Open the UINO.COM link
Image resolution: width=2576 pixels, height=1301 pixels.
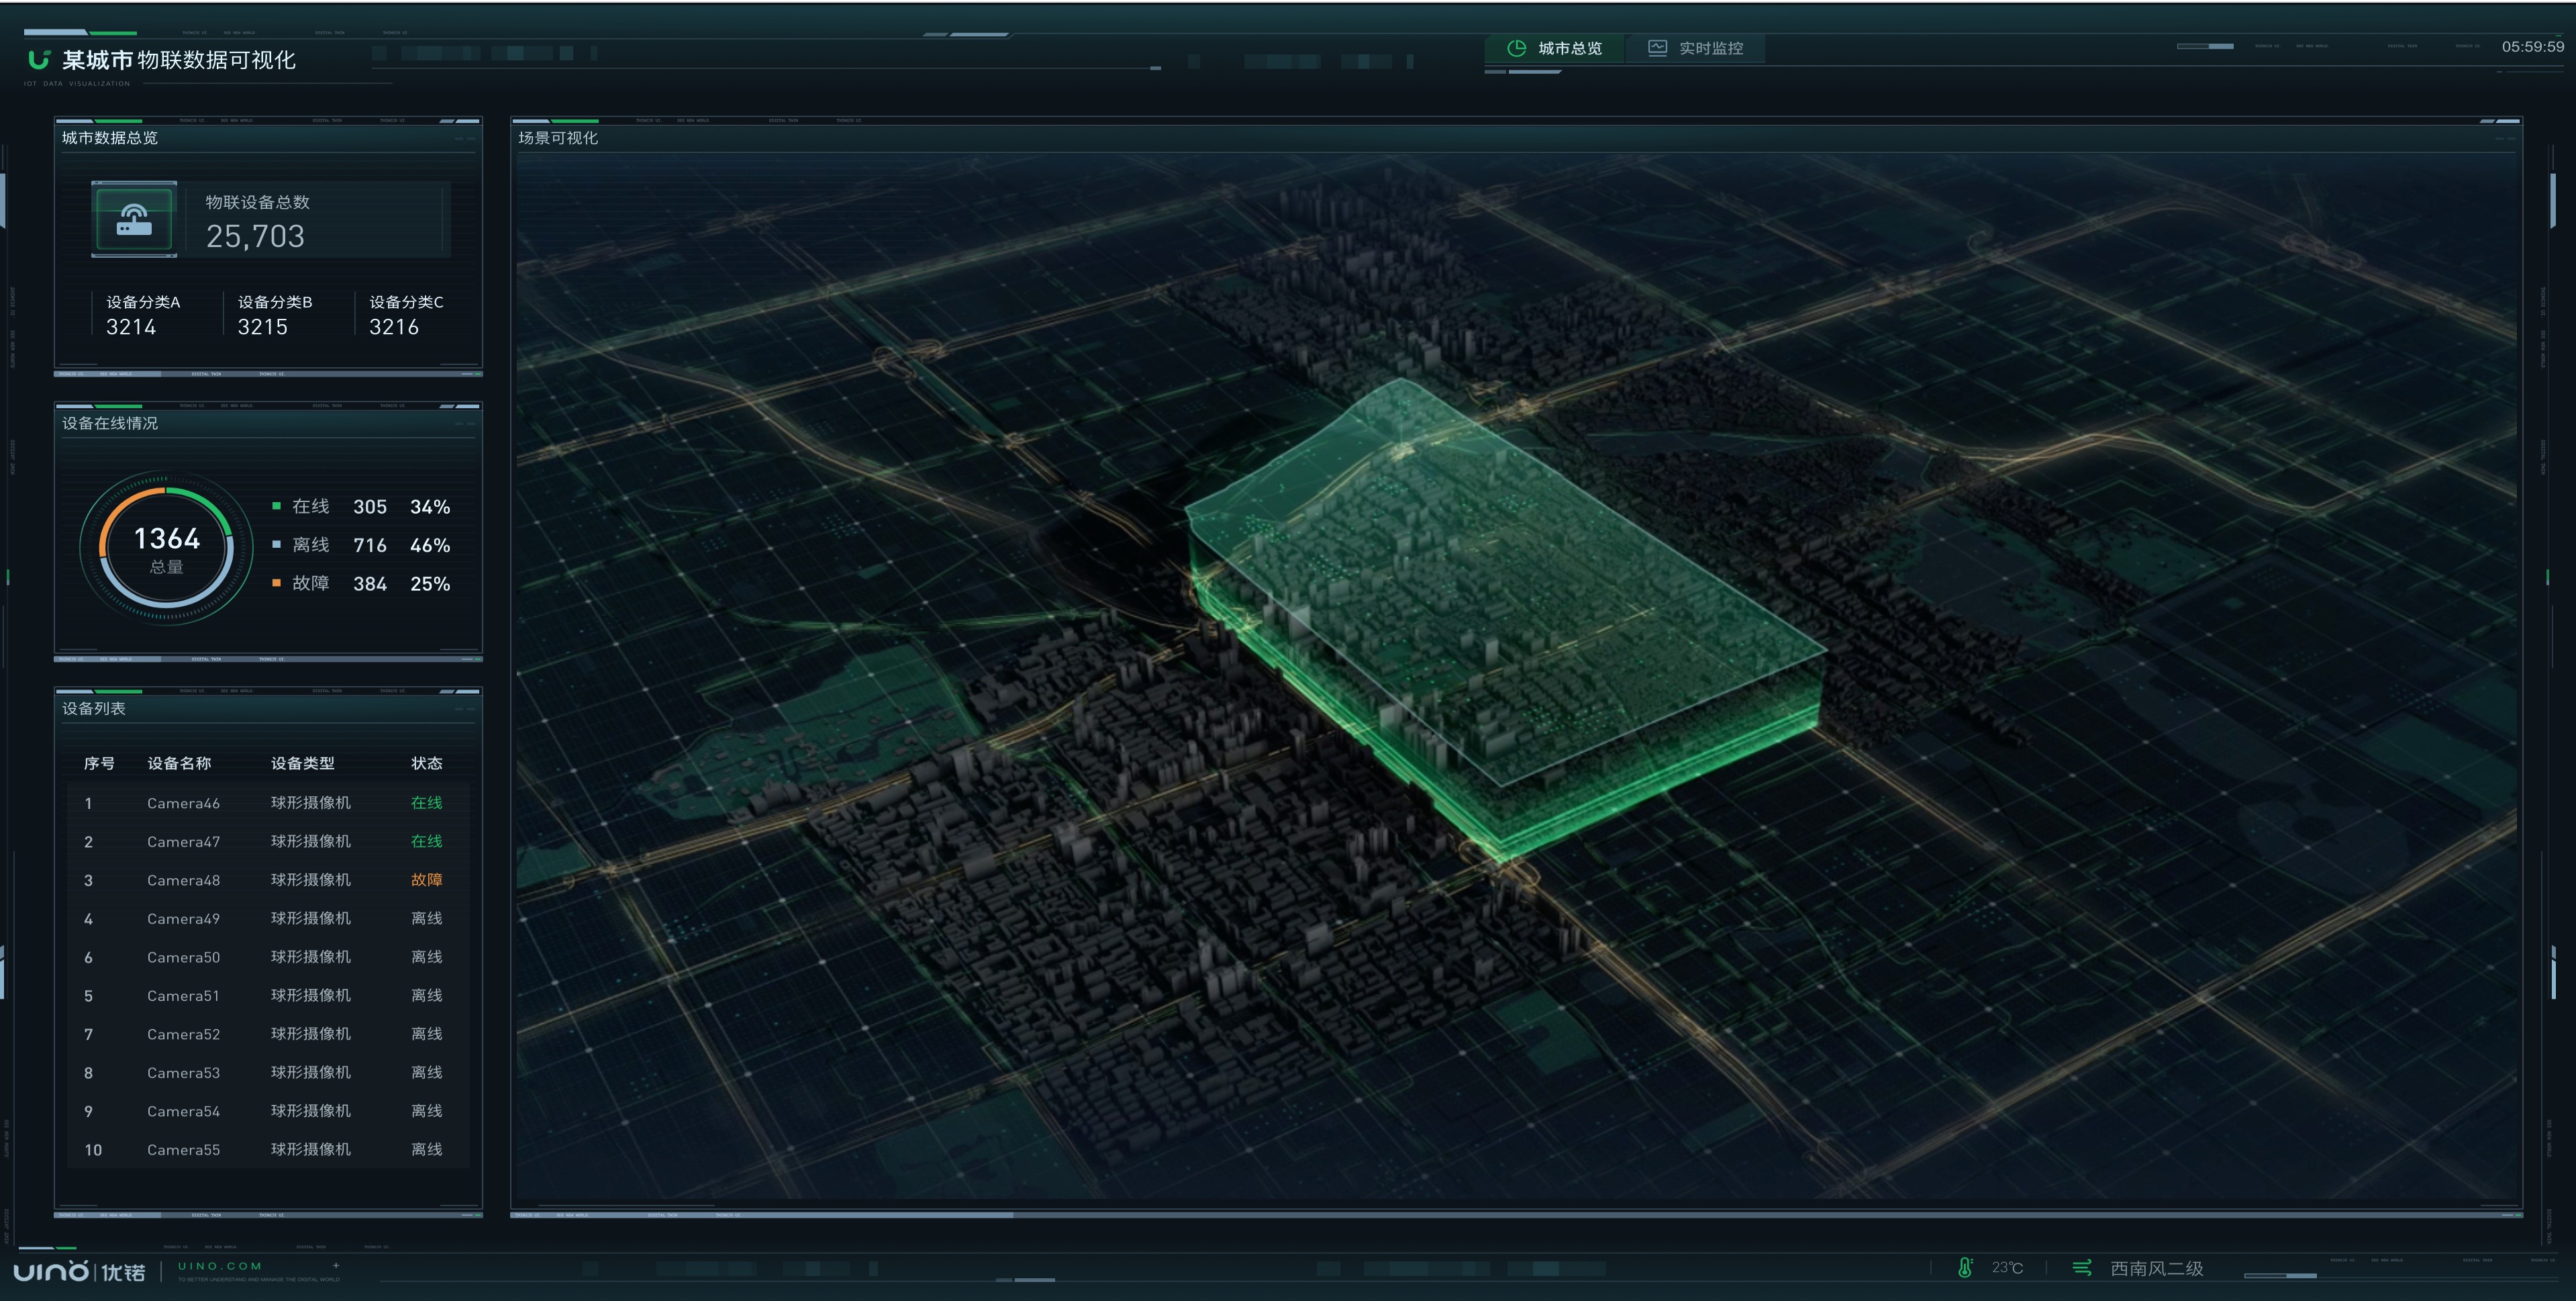(220, 1266)
